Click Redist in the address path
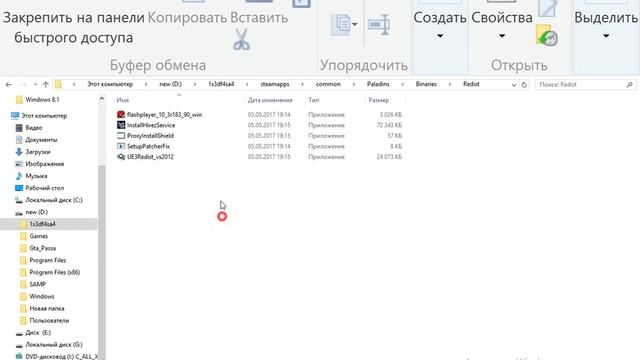Image resolution: width=640 pixels, height=360 pixels. [x=471, y=84]
